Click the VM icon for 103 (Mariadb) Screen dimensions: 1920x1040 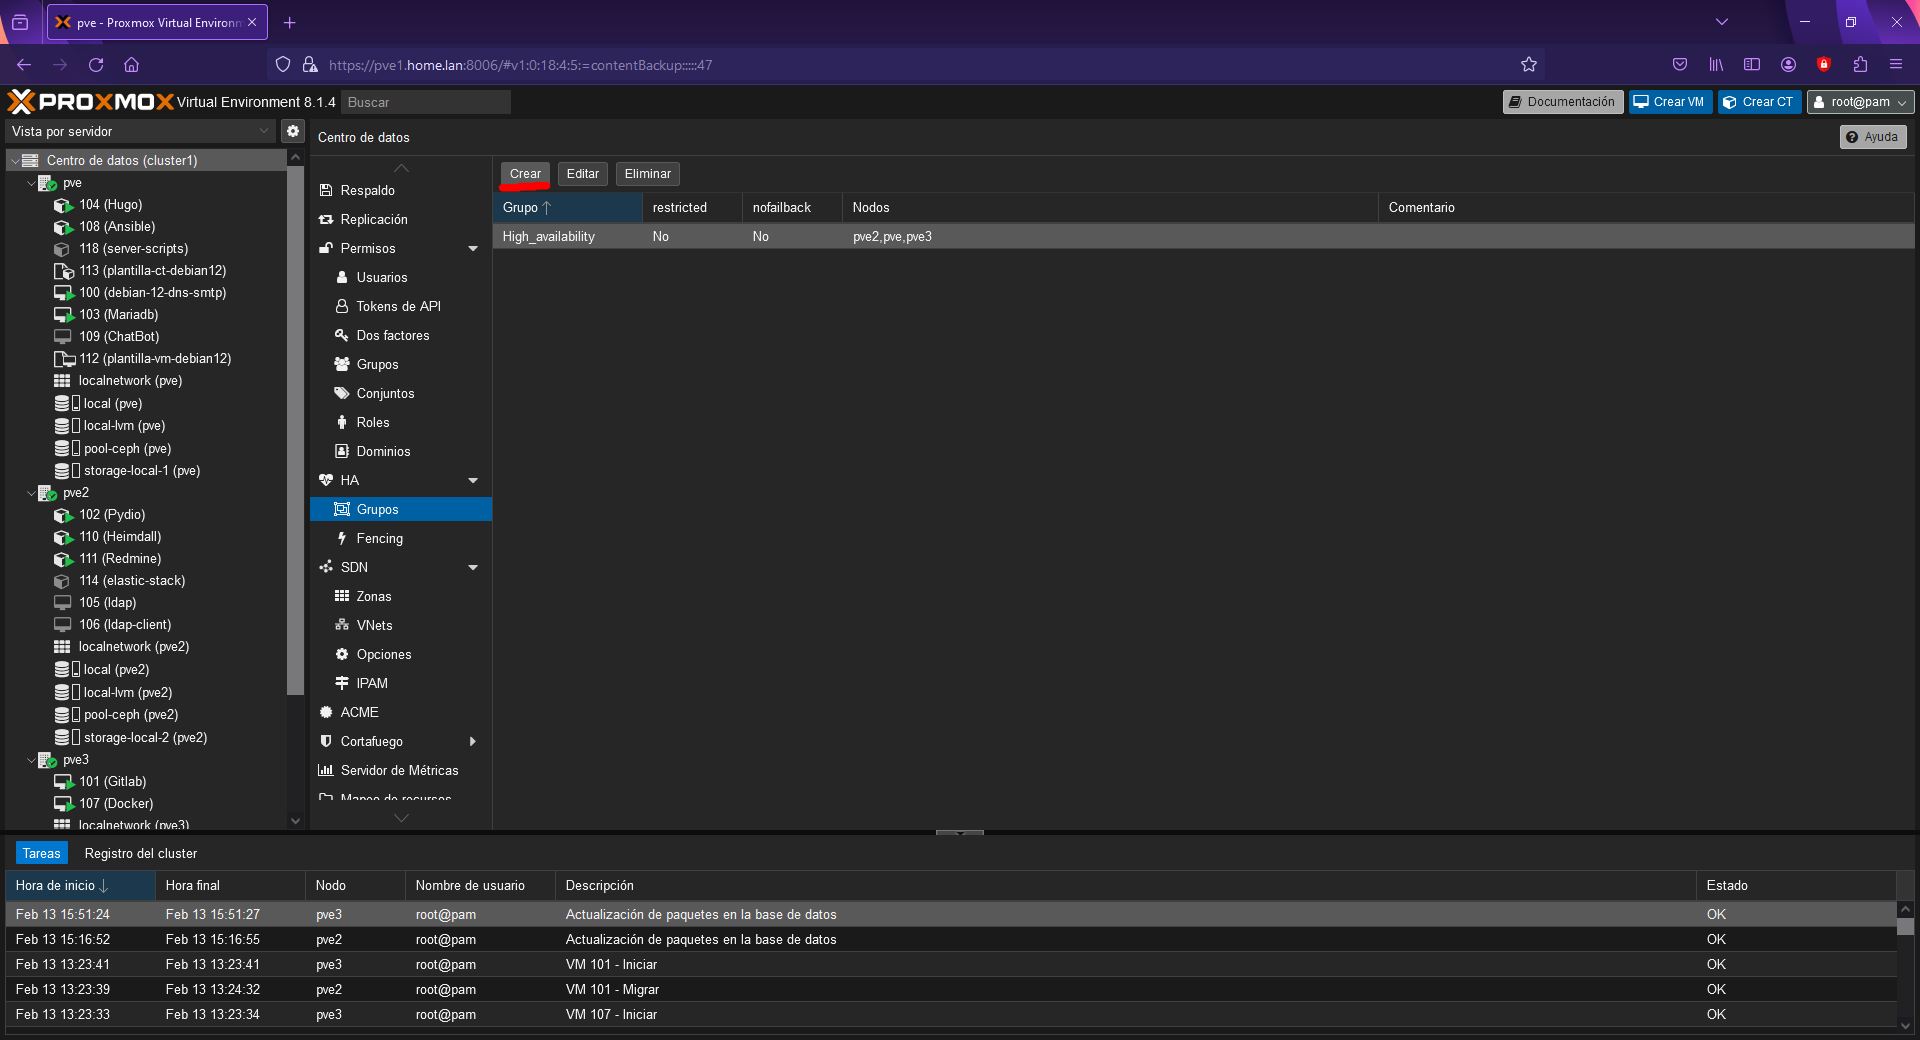(x=63, y=315)
